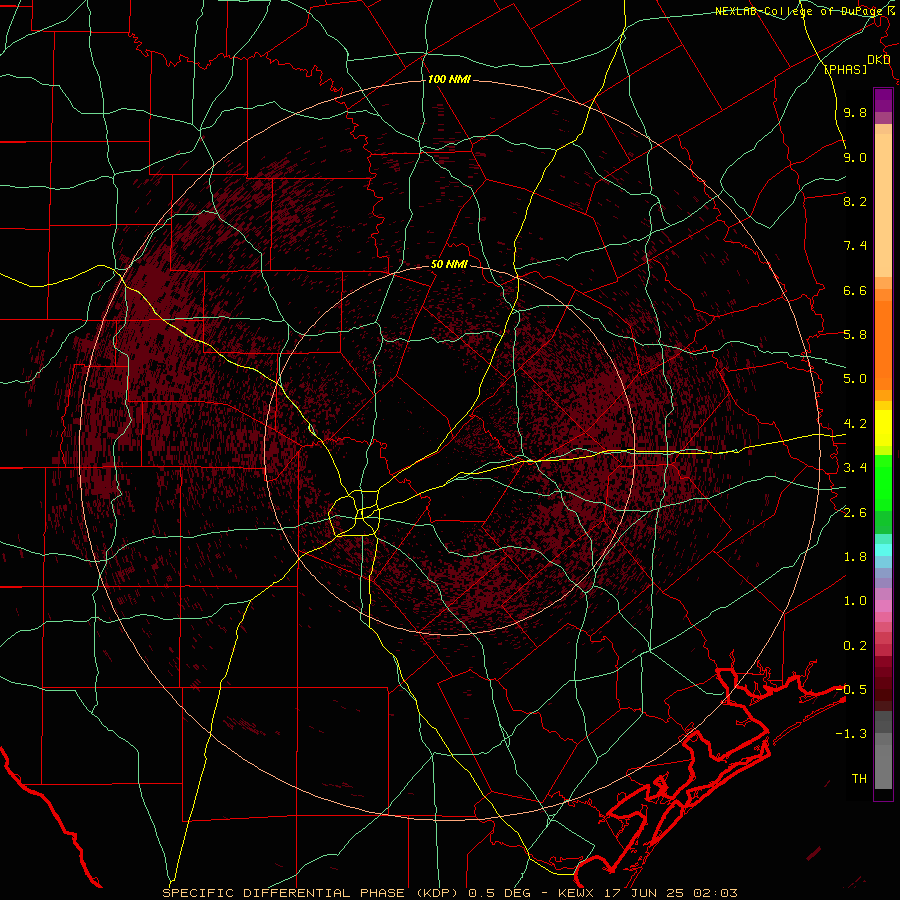
Task: Click the 6.6 scale value
Action: click(855, 290)
